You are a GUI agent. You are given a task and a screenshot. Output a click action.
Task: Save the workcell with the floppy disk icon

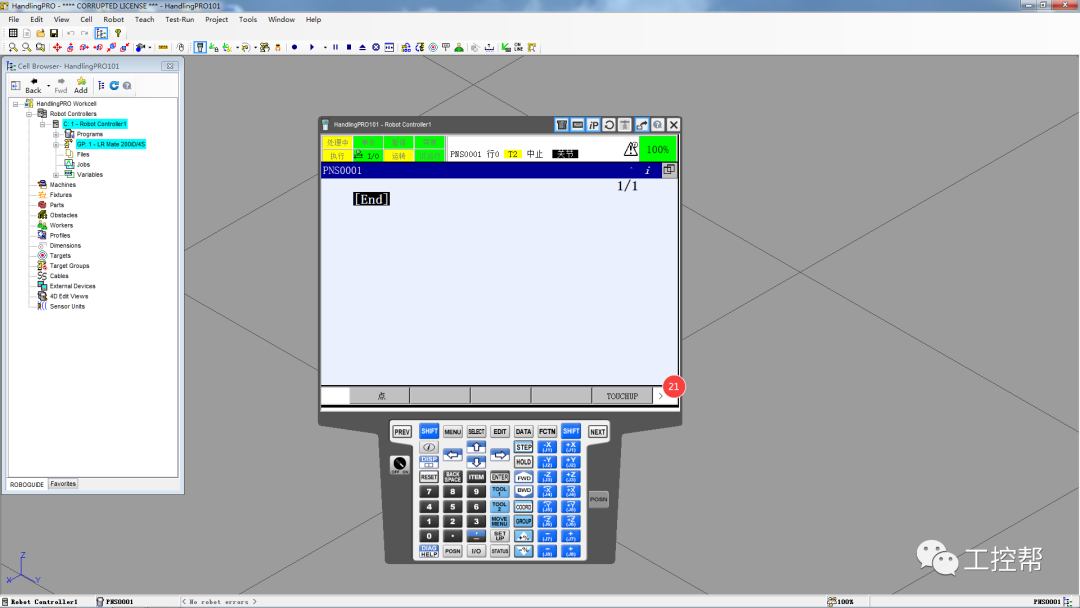pos(54,33)
